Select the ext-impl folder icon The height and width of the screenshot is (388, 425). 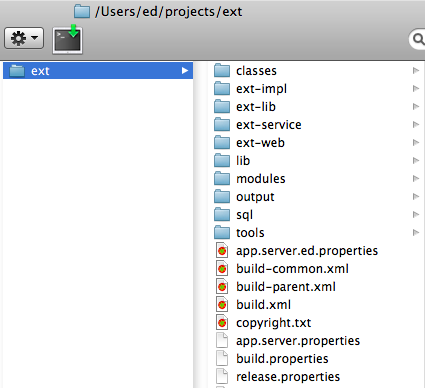tap(222, 89)
